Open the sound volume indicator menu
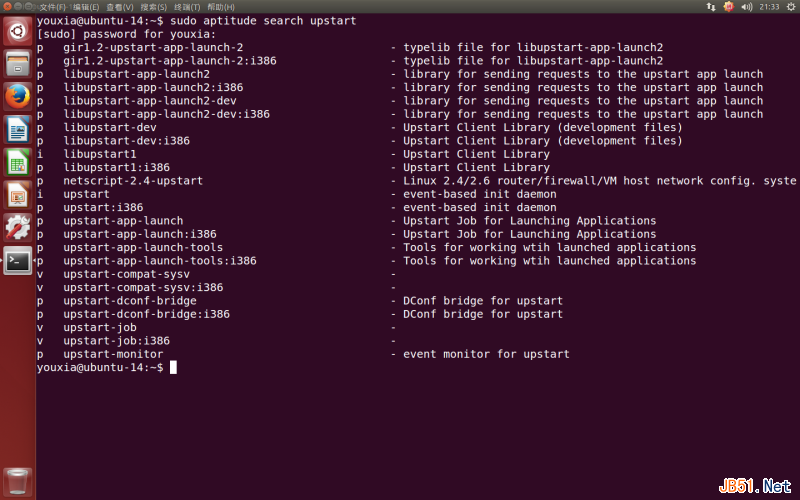800x500 pixels. click(746, 7)
